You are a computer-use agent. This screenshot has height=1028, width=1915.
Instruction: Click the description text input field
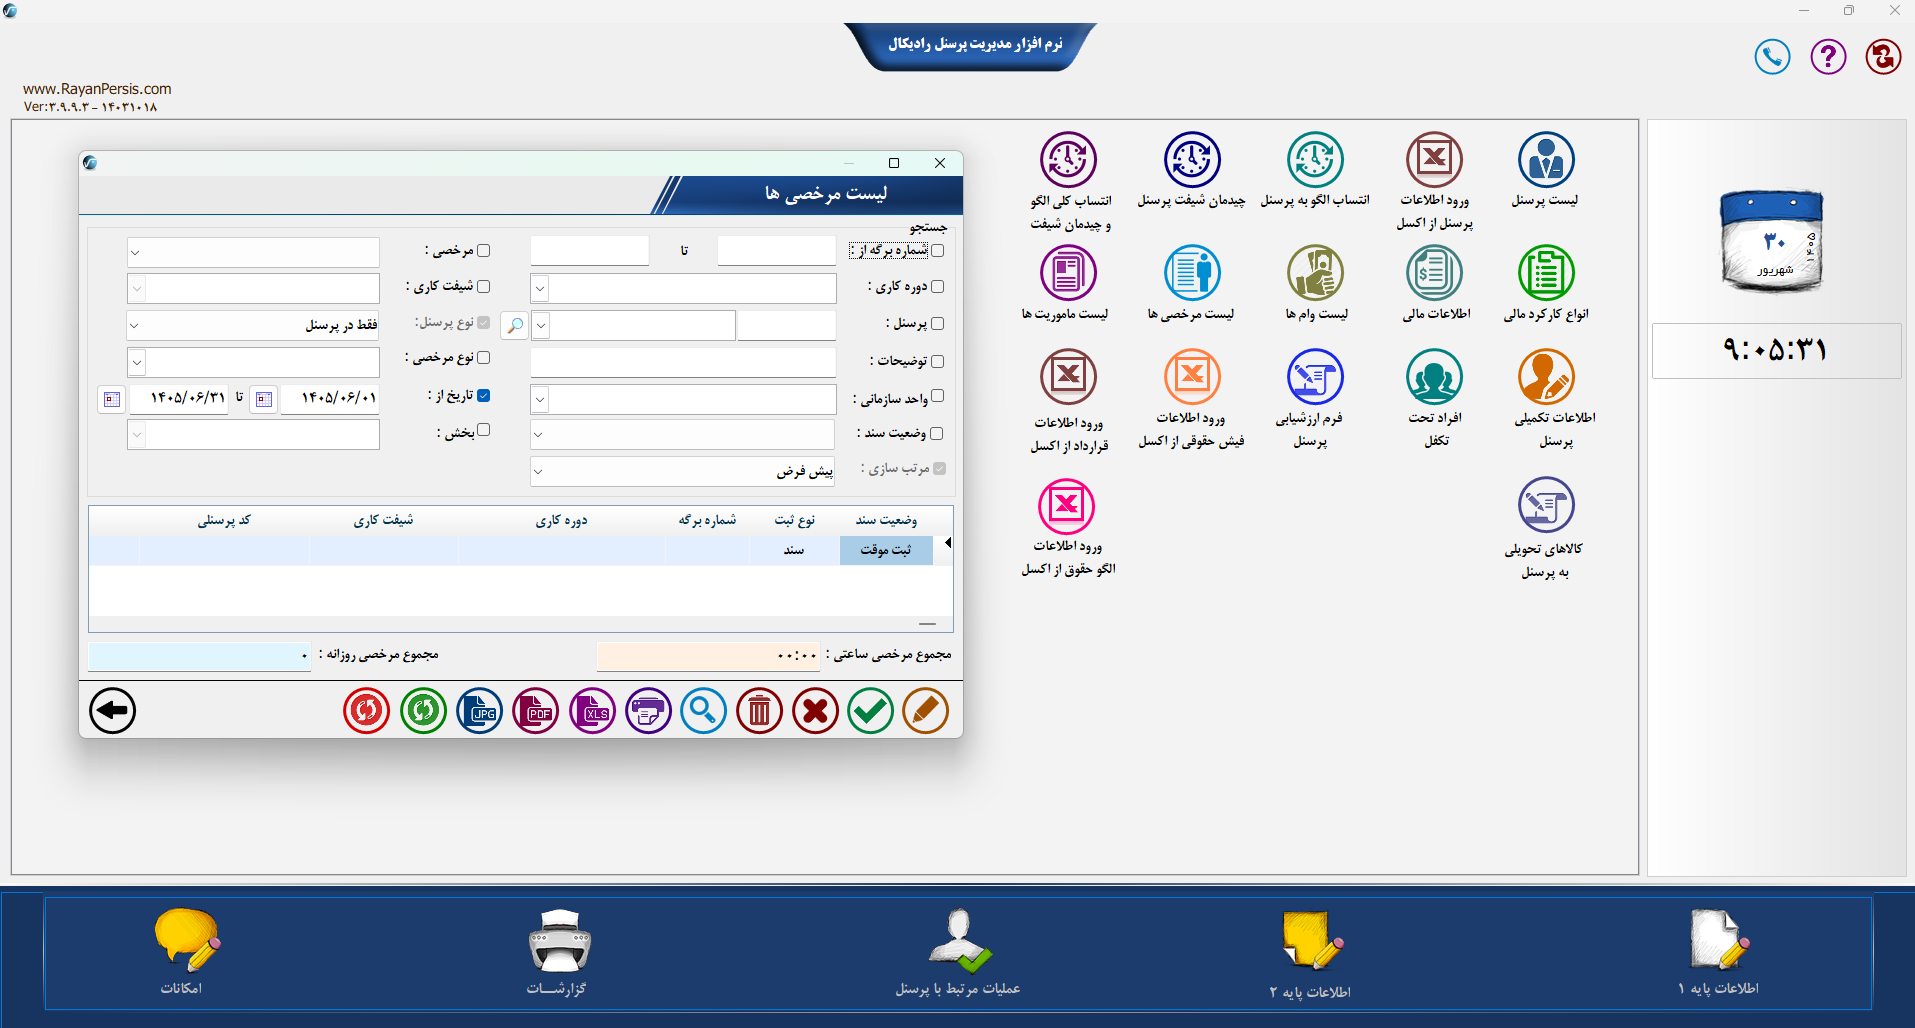coord(683,362)
